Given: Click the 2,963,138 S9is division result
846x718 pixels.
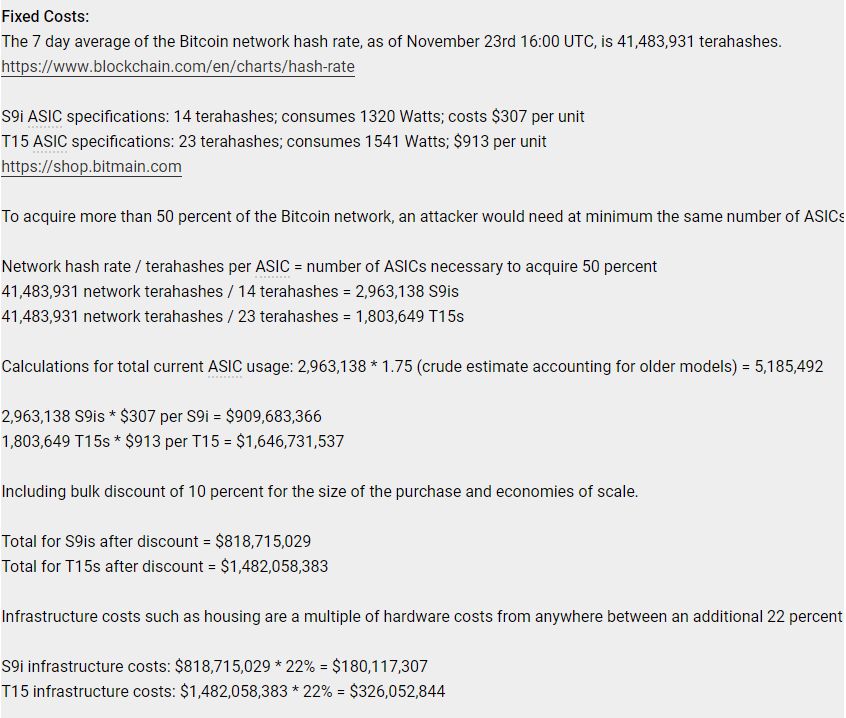Looking at the screenshot, I should pos(407,292).
